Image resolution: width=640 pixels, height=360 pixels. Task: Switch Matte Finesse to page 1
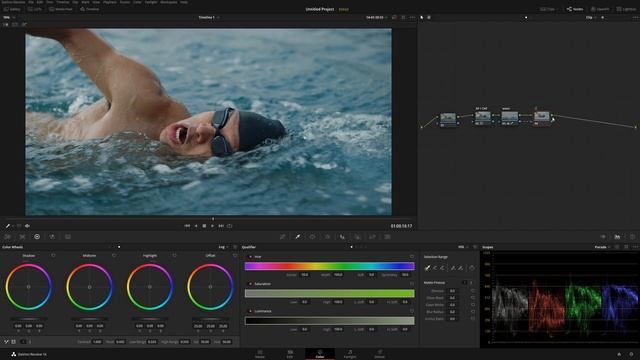pyautogui.click(x=464, y=282)
